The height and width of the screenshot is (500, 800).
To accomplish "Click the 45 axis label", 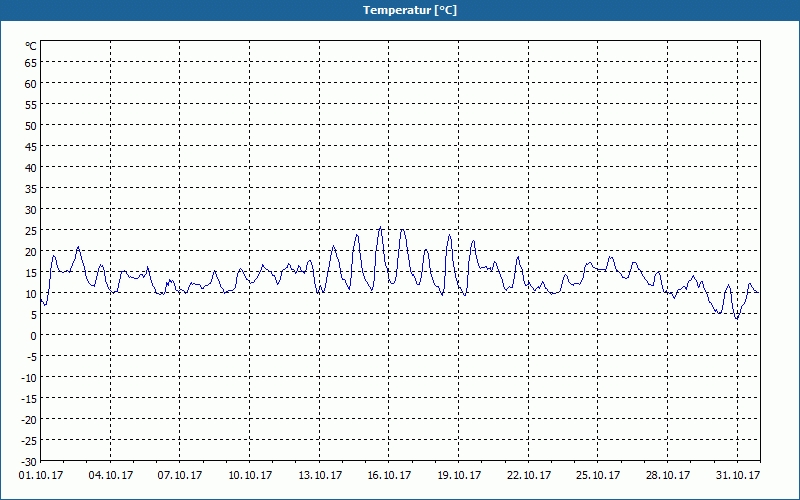I will 31,146.
